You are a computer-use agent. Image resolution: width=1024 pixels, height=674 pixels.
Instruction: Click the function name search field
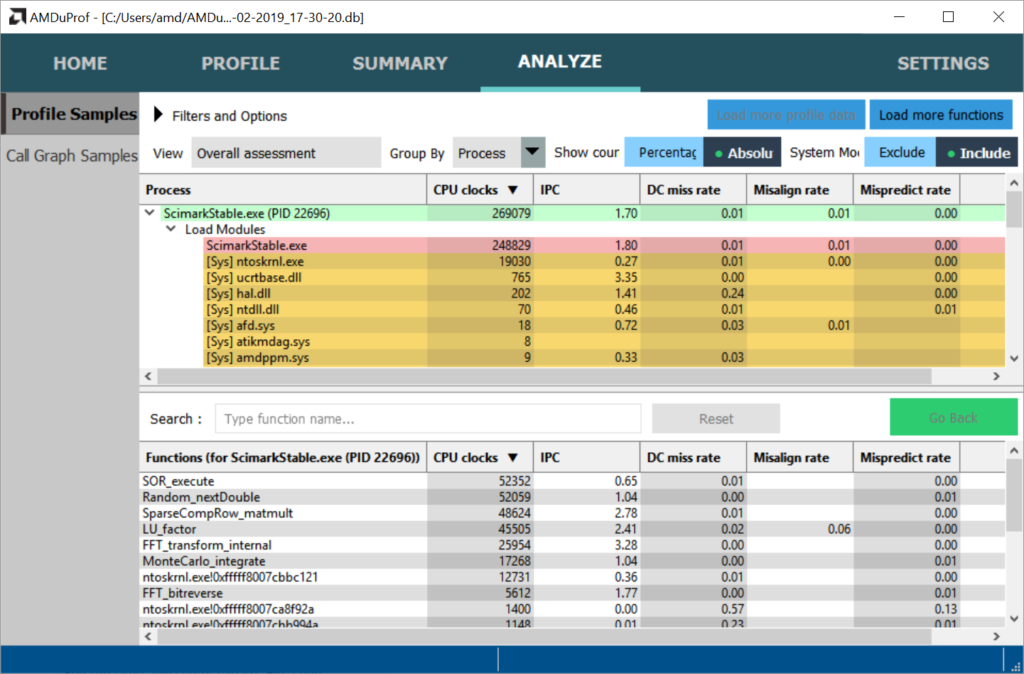click(x=428, y=419)
